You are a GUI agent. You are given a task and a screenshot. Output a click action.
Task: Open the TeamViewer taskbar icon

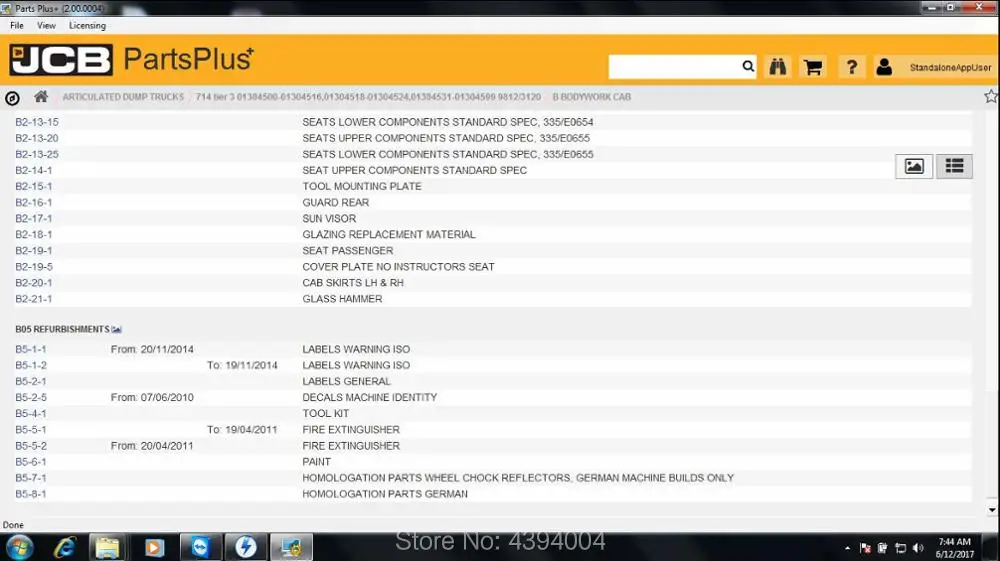pos(200,547)
